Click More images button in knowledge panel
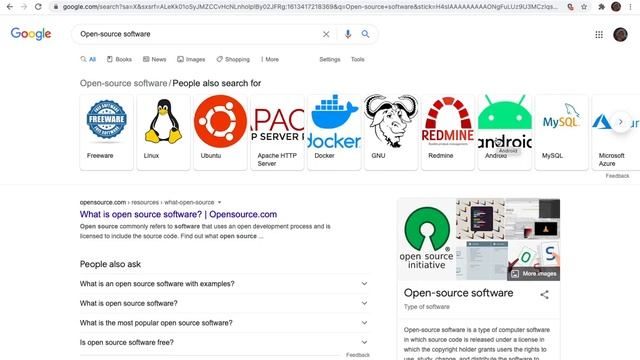 coord(533,274)
